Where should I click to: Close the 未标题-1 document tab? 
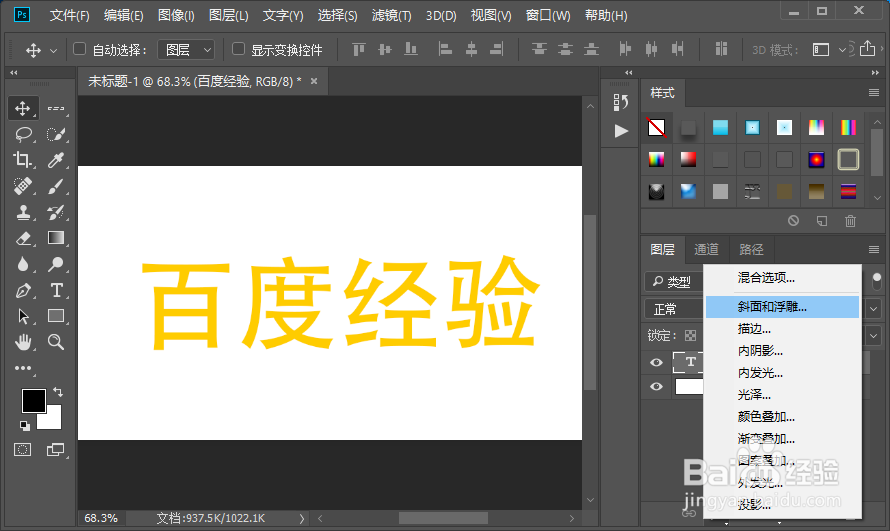pos(314,81)
